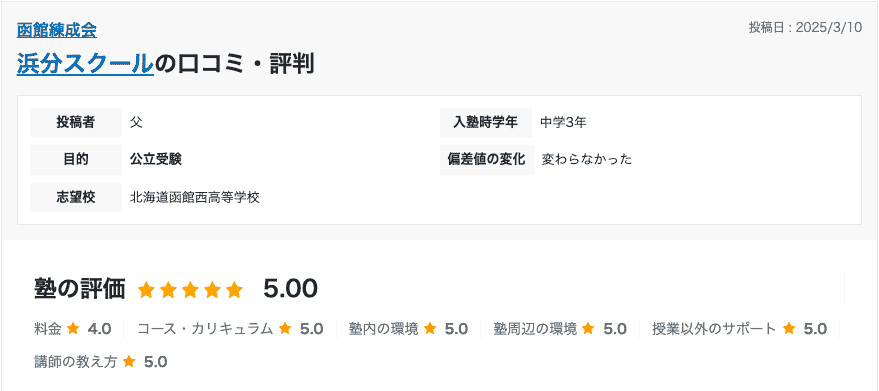
Task: Click the 入塾時学年 label cell
Action: (x=486, y=122)
